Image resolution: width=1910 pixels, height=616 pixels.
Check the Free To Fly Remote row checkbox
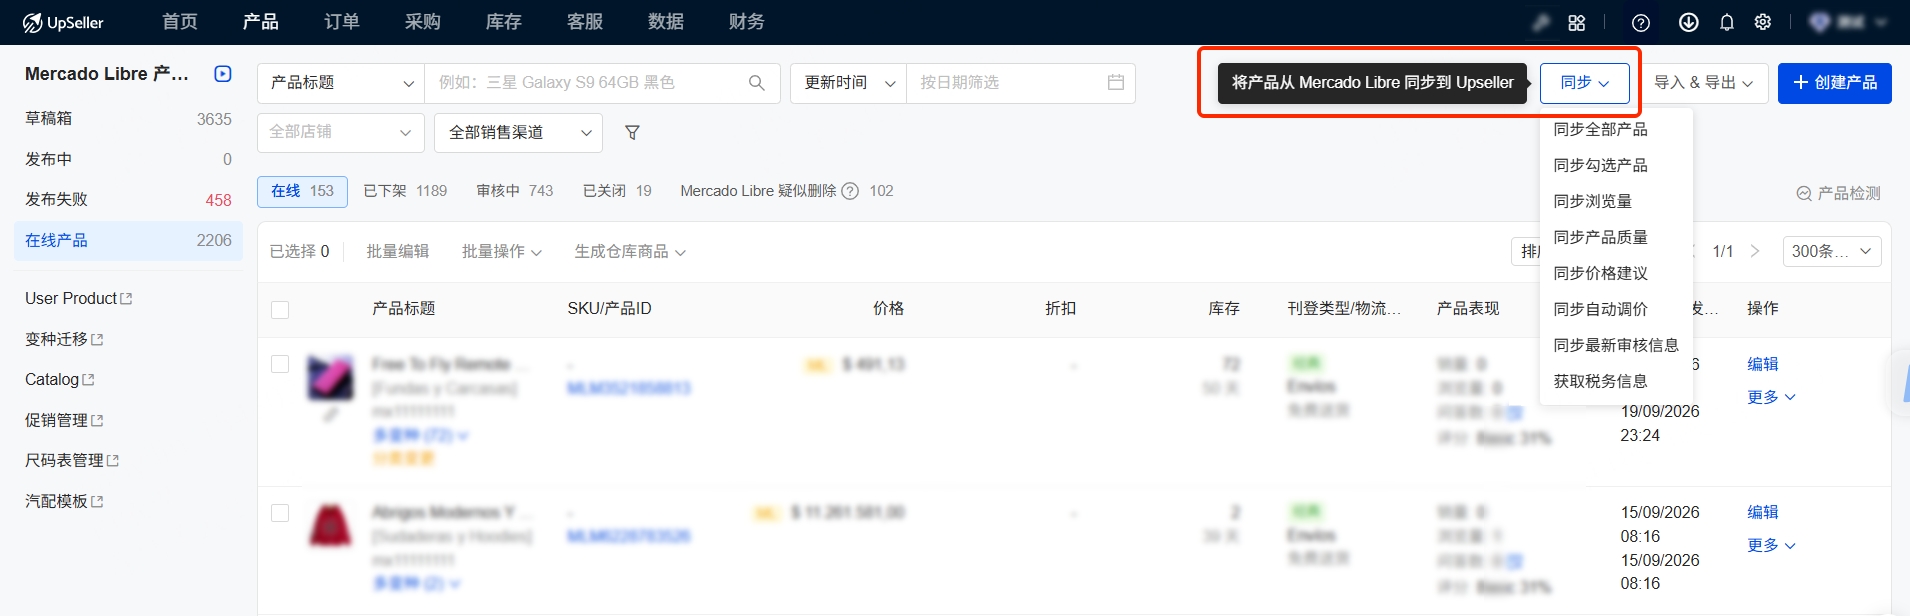[280, 364]
